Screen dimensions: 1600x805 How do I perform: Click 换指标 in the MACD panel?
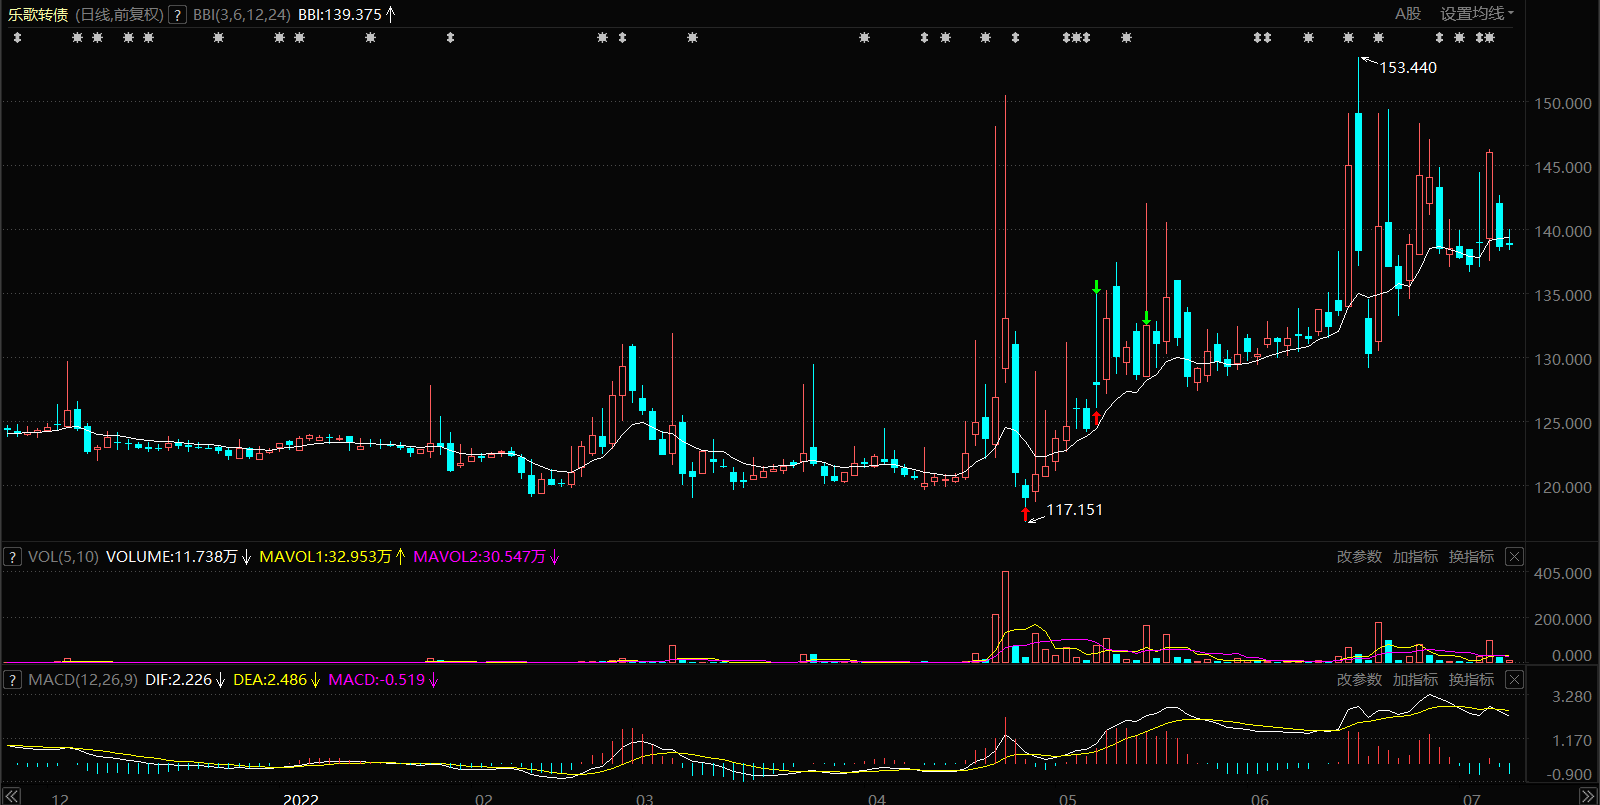[x=1471, y=680]
